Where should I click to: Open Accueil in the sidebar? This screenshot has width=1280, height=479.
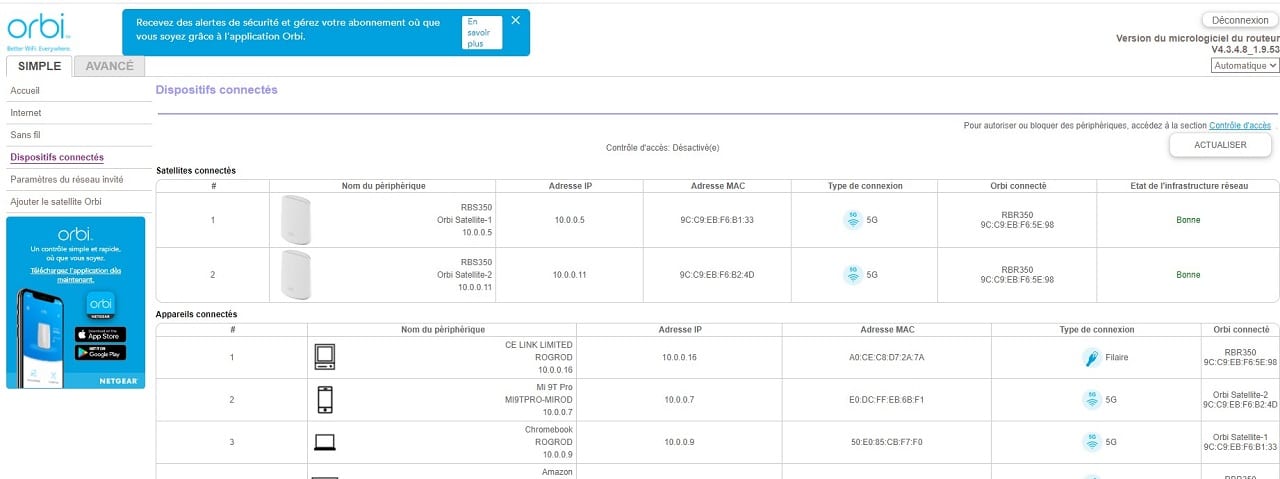tap(25, 90)
